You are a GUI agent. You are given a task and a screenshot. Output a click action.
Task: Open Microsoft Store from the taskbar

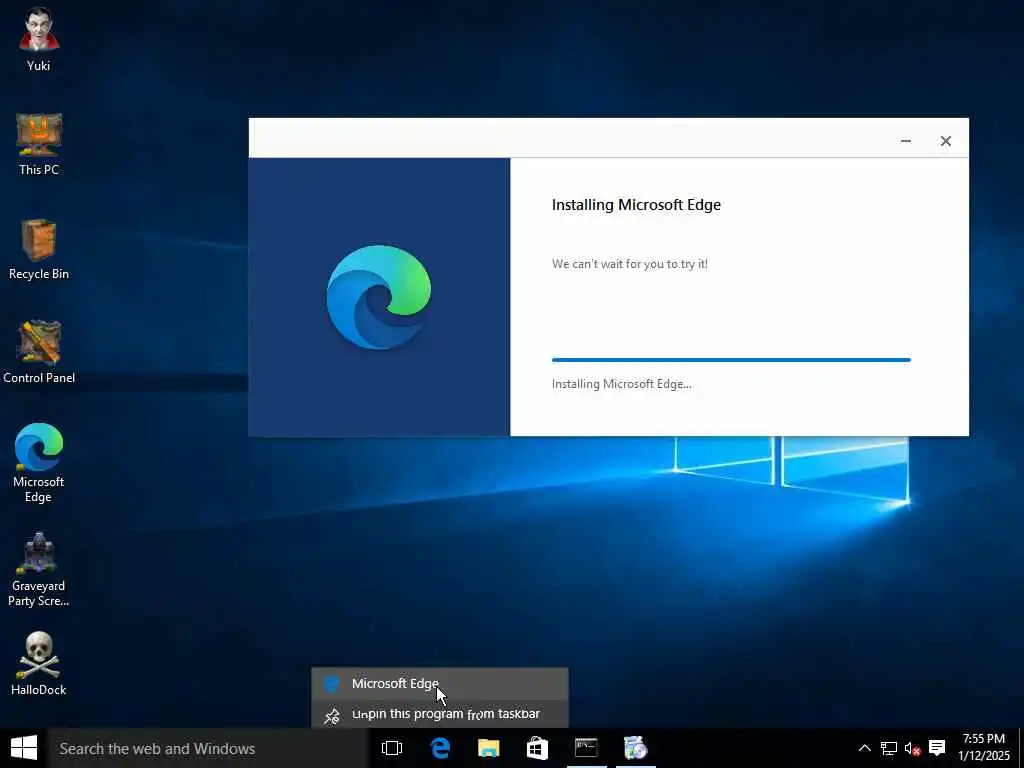(537, 748)
